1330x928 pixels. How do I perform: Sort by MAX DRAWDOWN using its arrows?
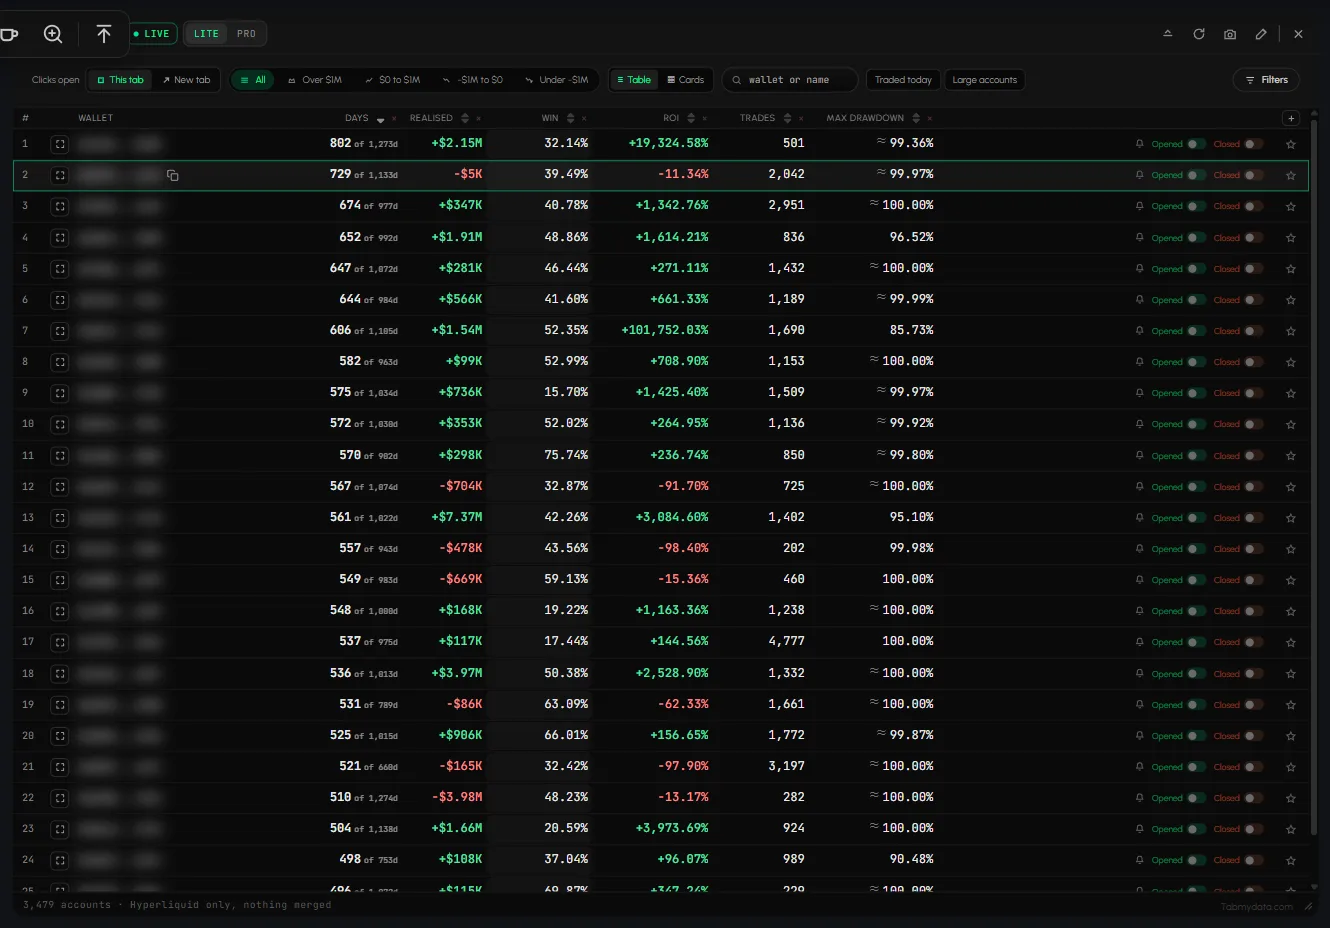(916, 118)
